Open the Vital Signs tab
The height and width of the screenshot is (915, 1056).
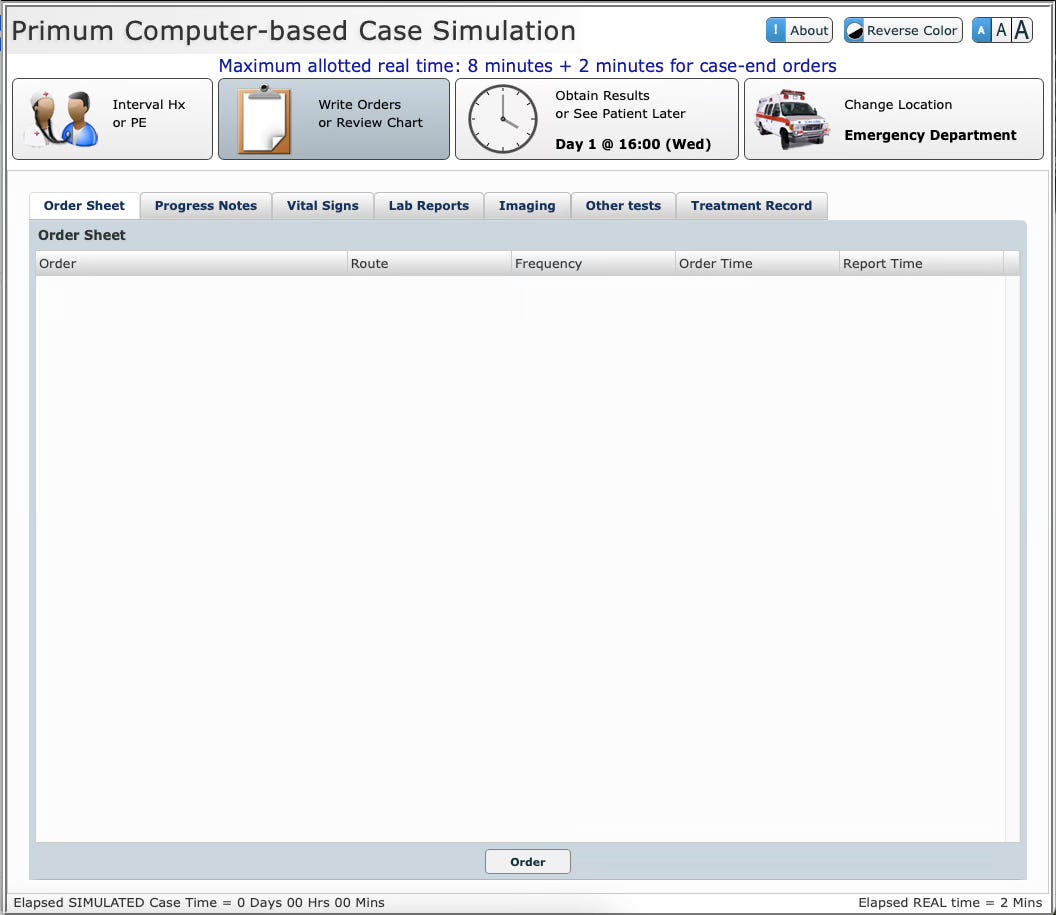[x=322, y=205]
